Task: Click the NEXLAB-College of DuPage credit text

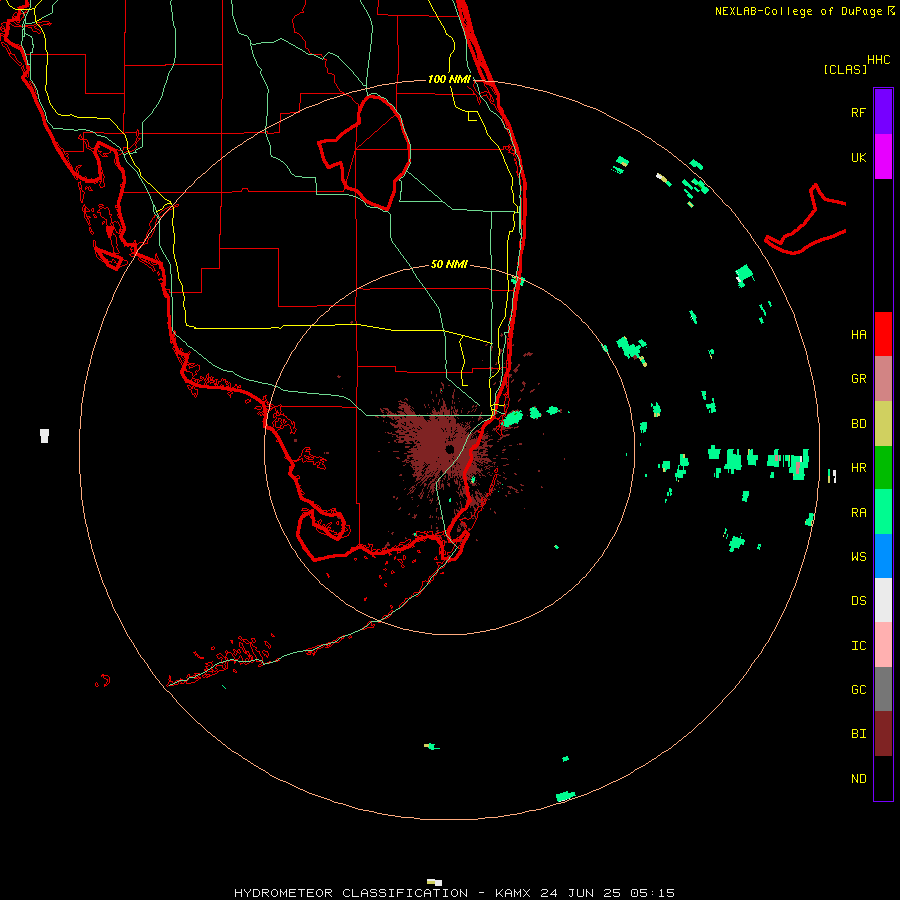Action: (x=800, y=11)
